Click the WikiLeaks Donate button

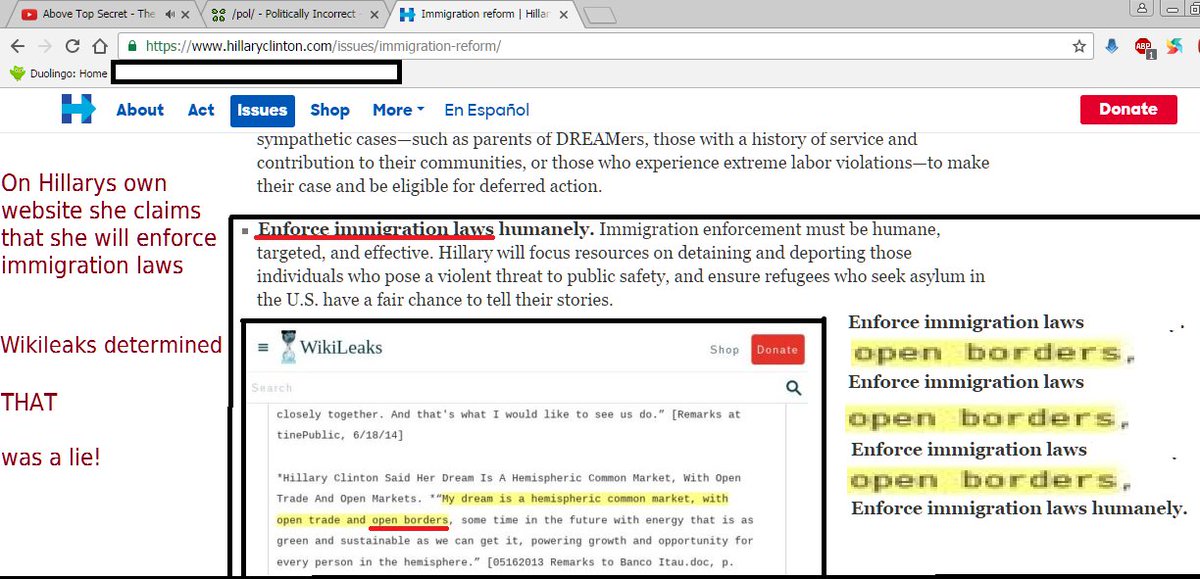pos(777,349)
